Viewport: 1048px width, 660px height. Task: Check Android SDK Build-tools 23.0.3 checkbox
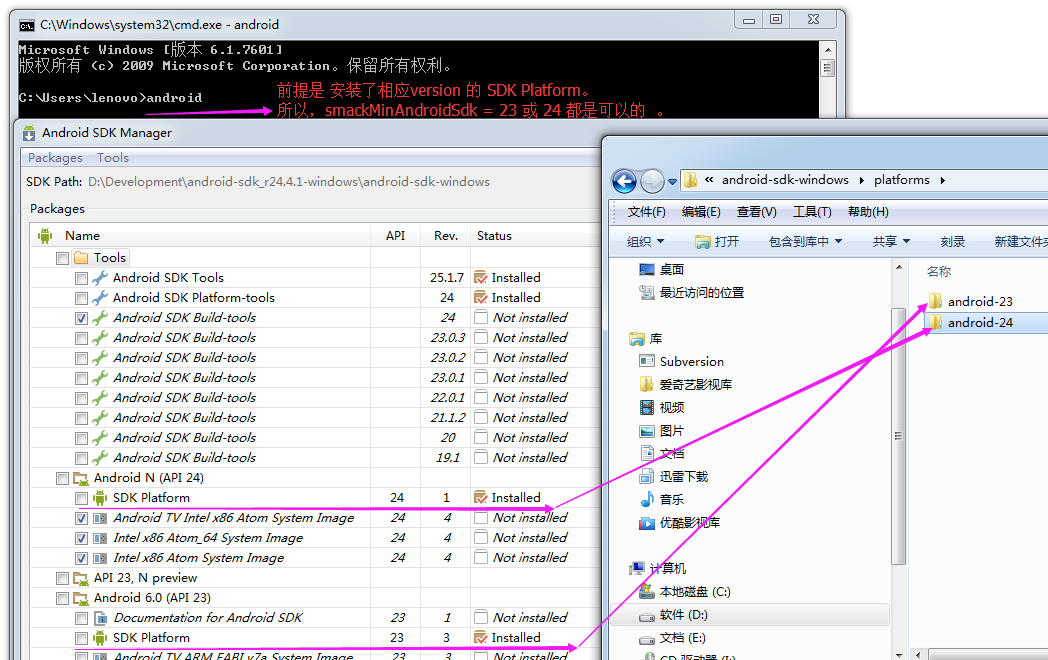[81, 338]
